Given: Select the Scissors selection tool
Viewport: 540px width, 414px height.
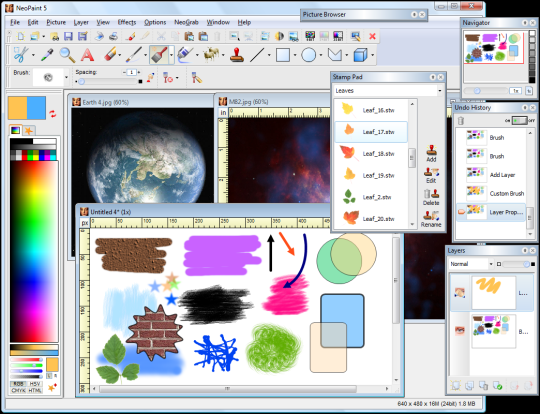Looking at the screenshot, I should (x=21, y=54).
